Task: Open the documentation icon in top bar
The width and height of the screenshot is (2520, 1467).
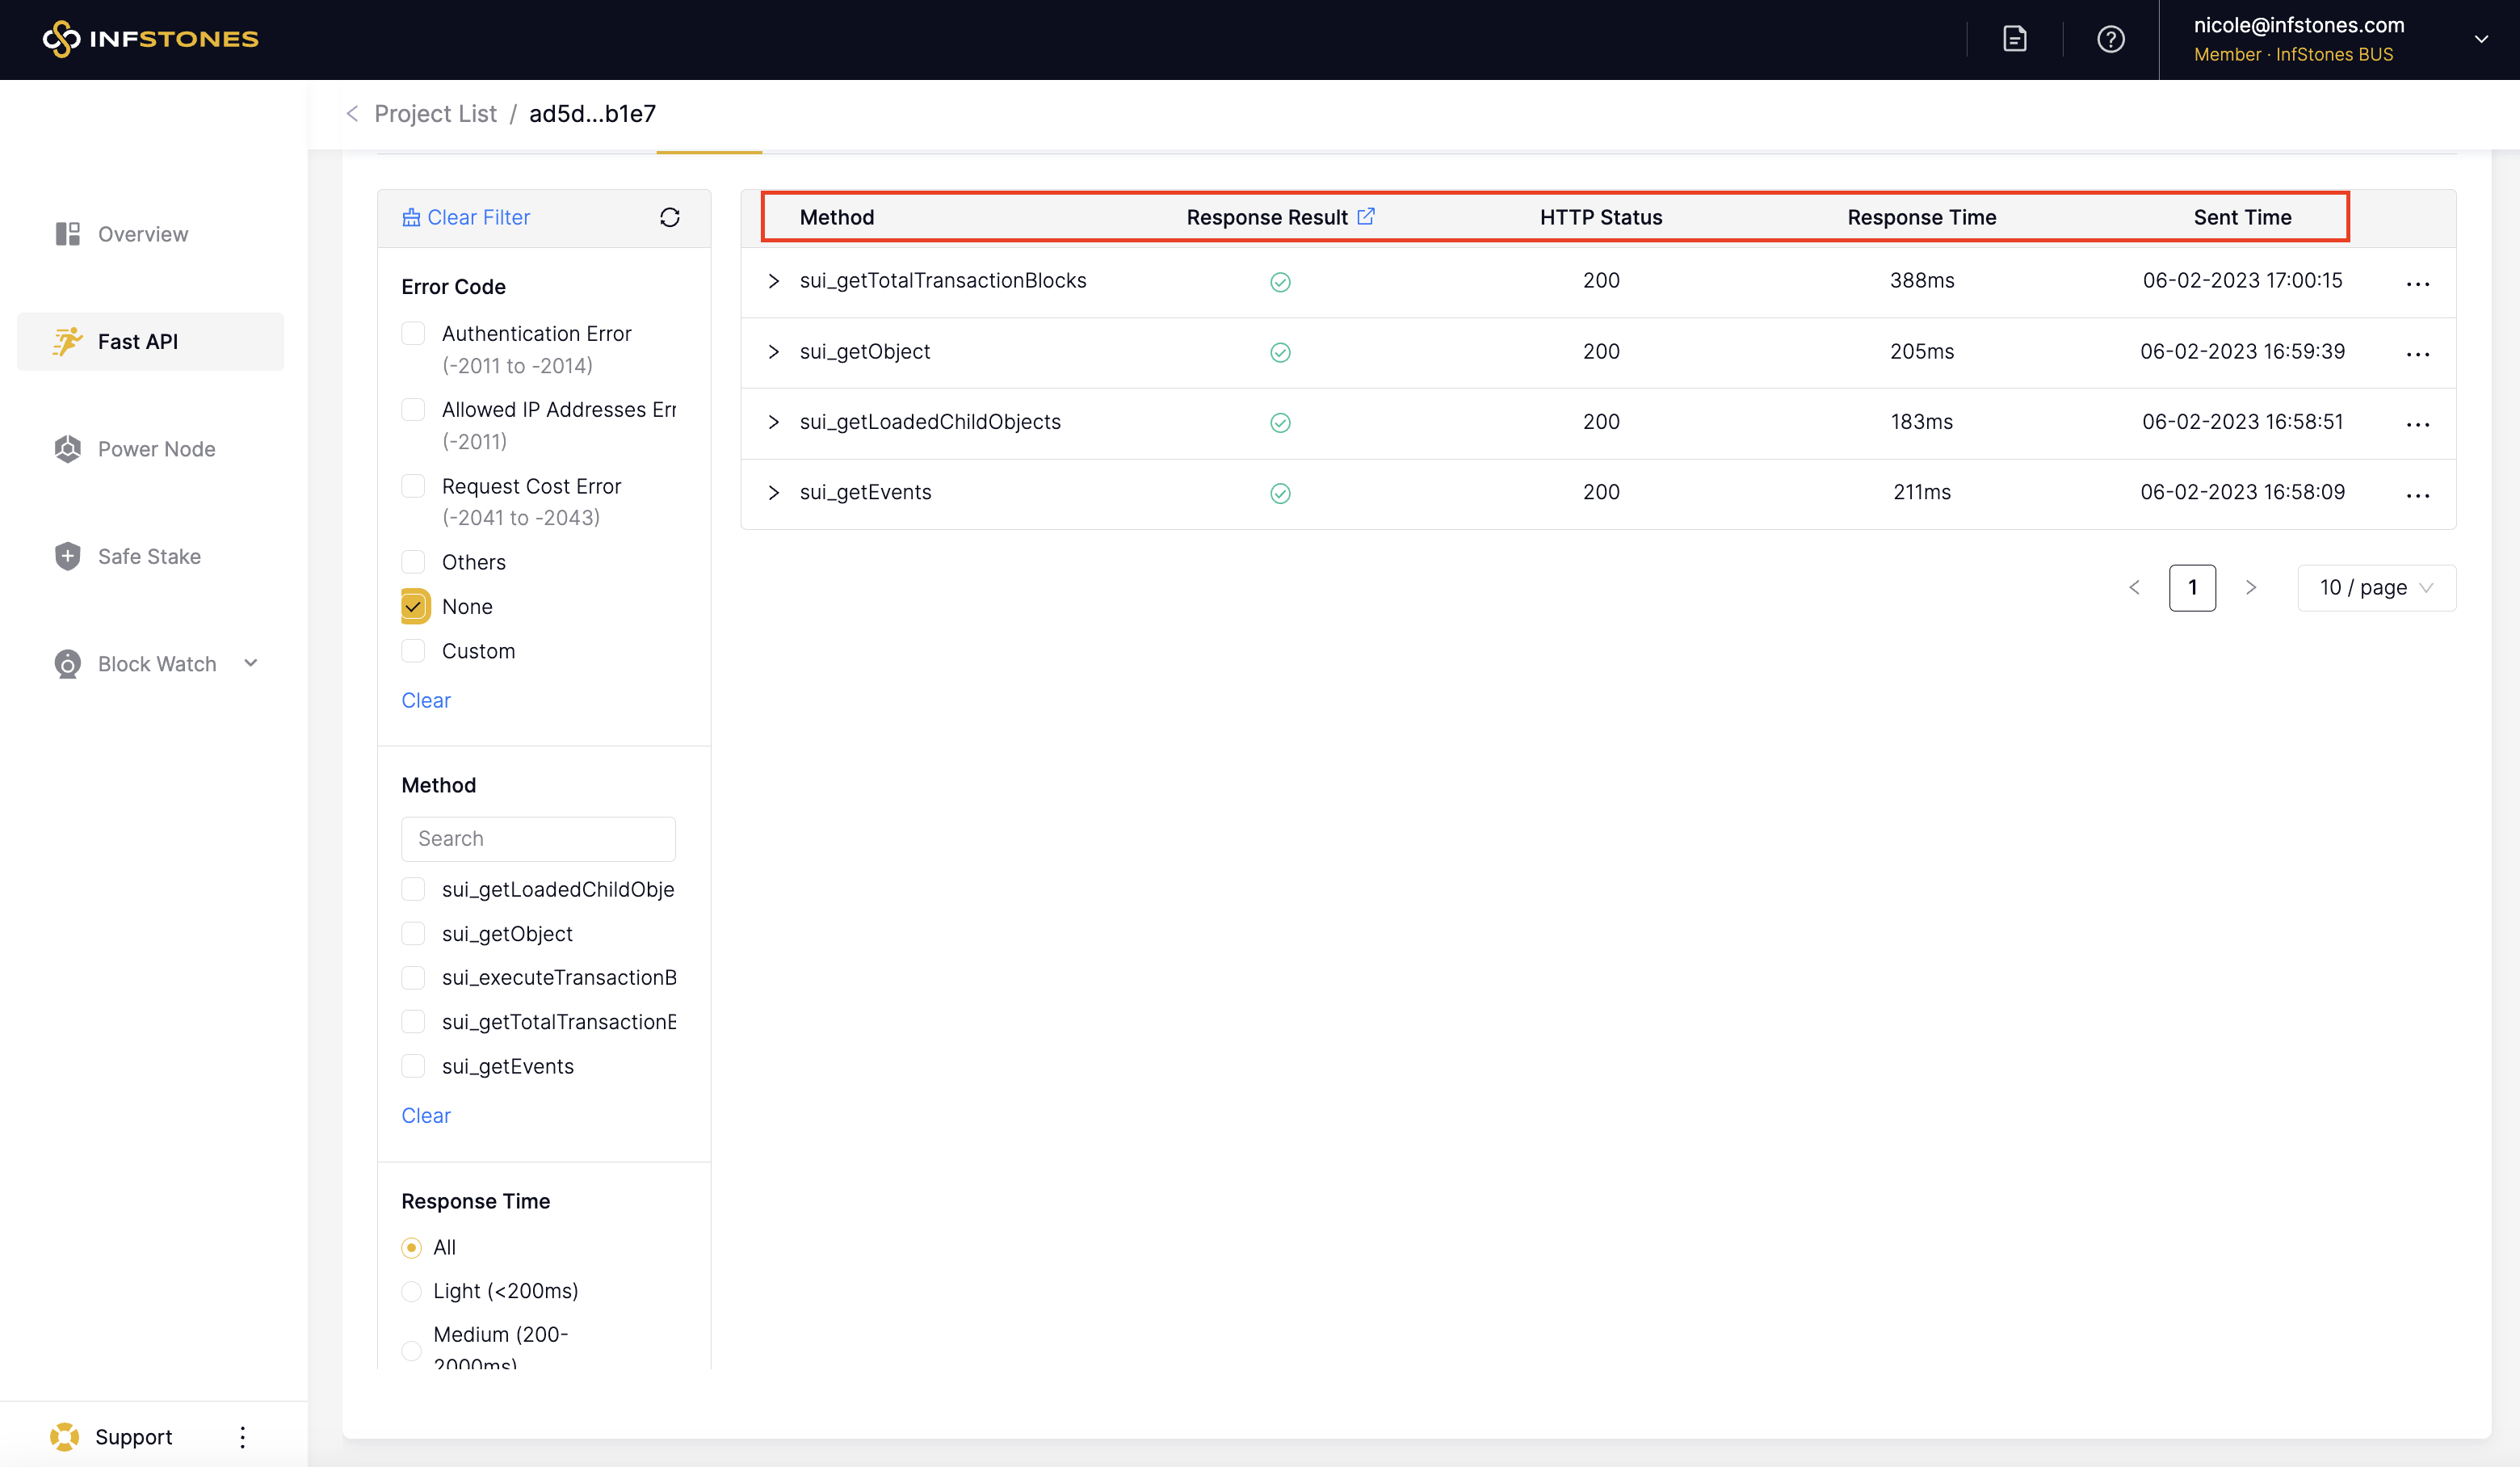Action: (x=2014, y=39)
